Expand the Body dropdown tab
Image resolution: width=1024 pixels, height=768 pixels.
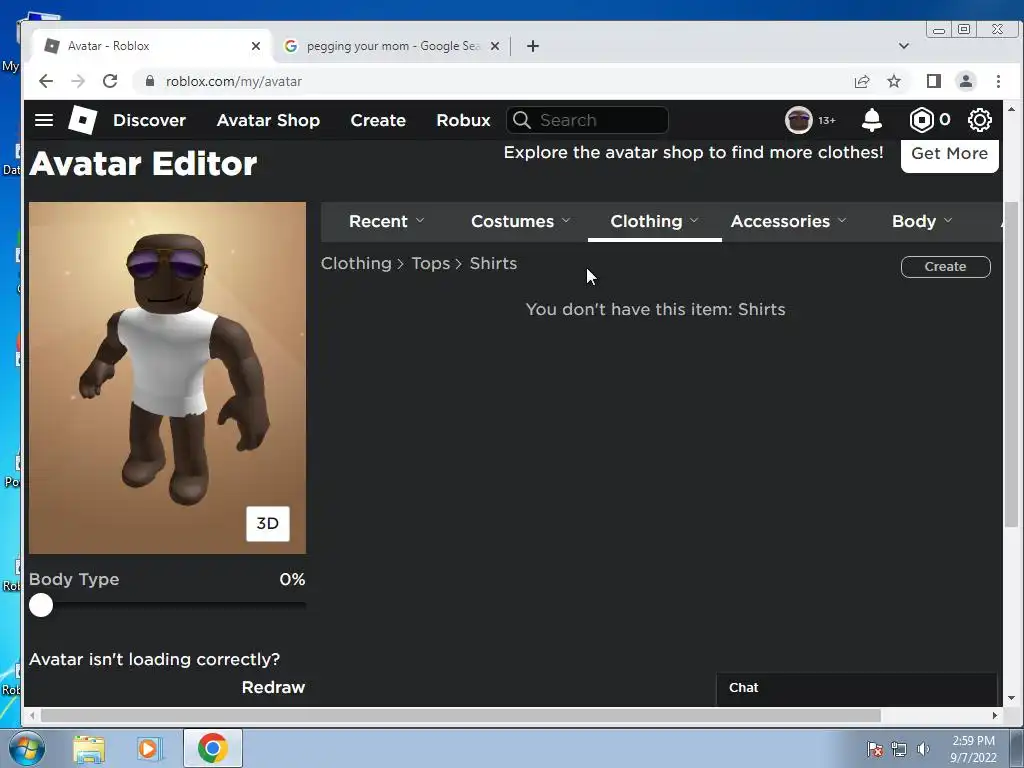(921, 221)
